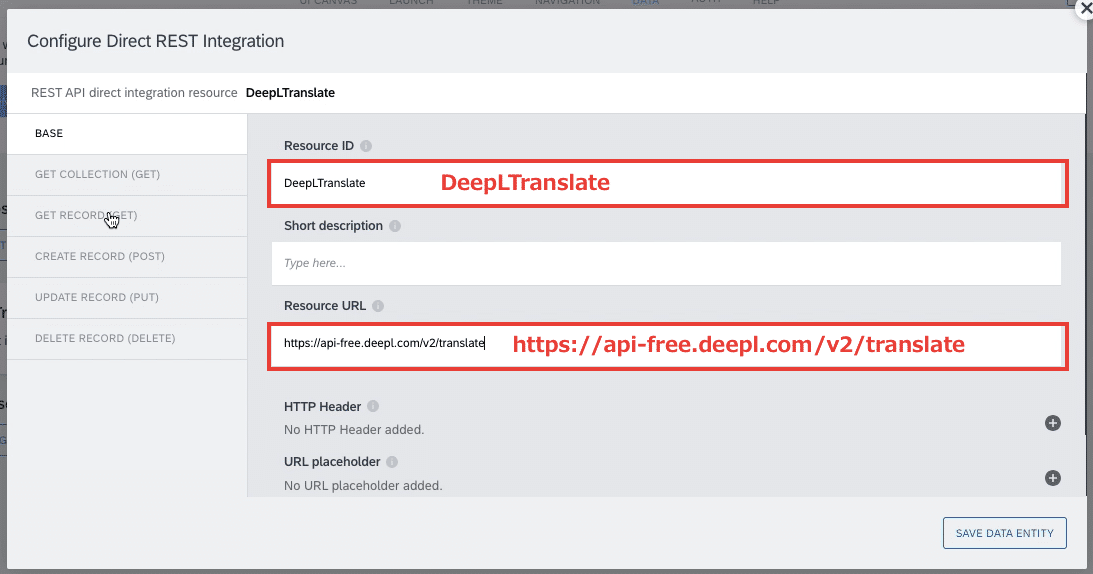Select the BASE tab

click(127, 133)
